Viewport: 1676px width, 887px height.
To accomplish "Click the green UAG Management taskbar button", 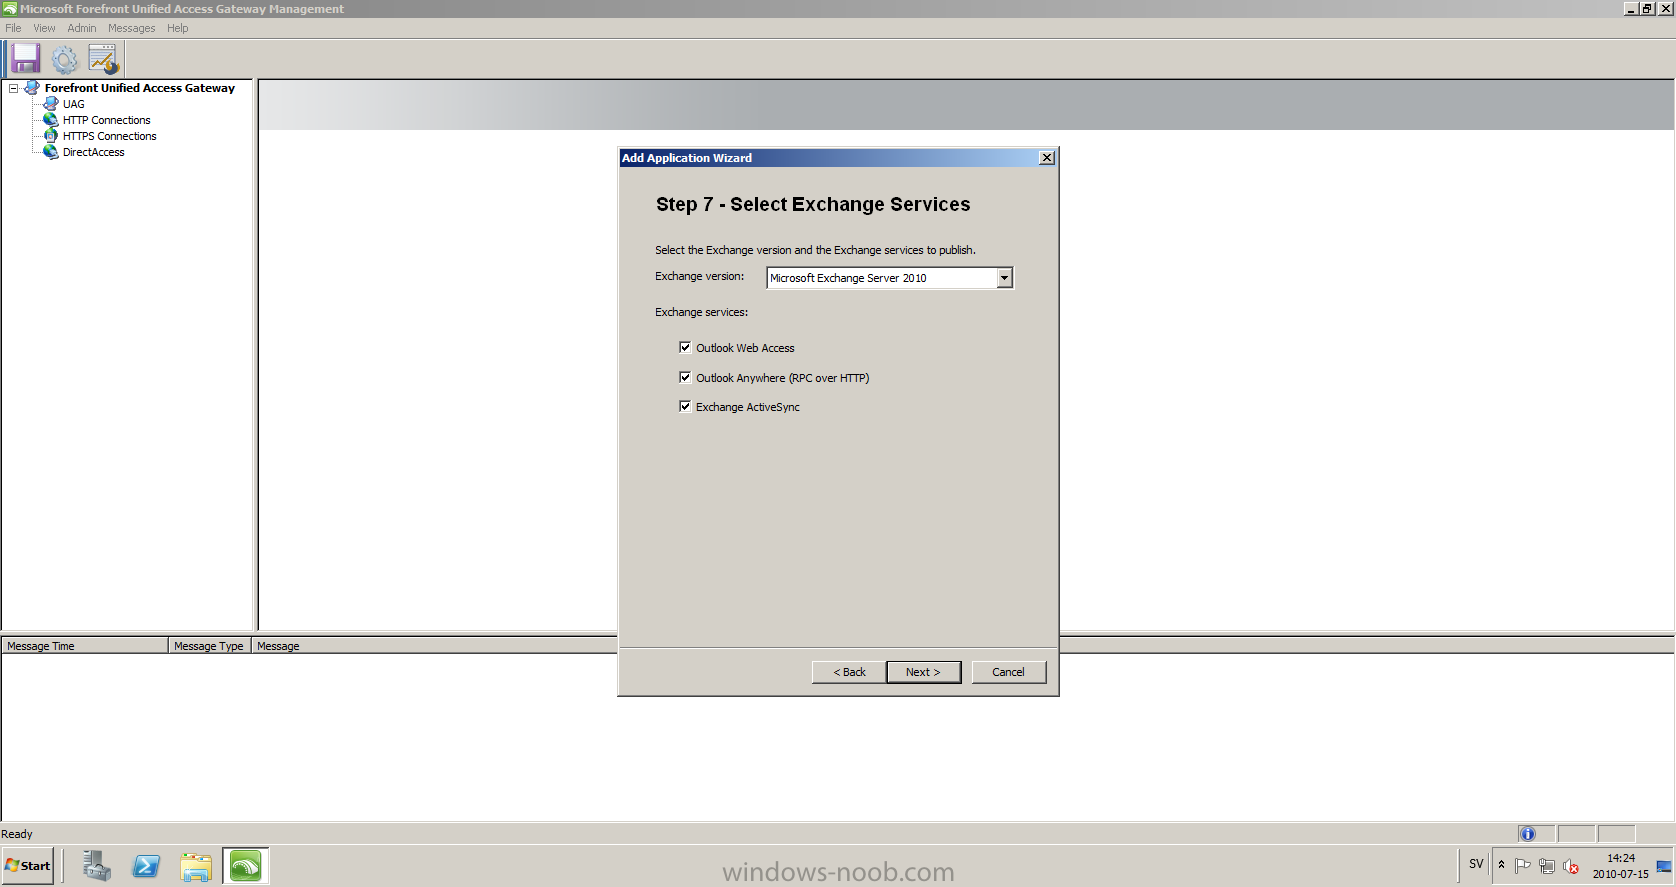I will tap(245, 866).
